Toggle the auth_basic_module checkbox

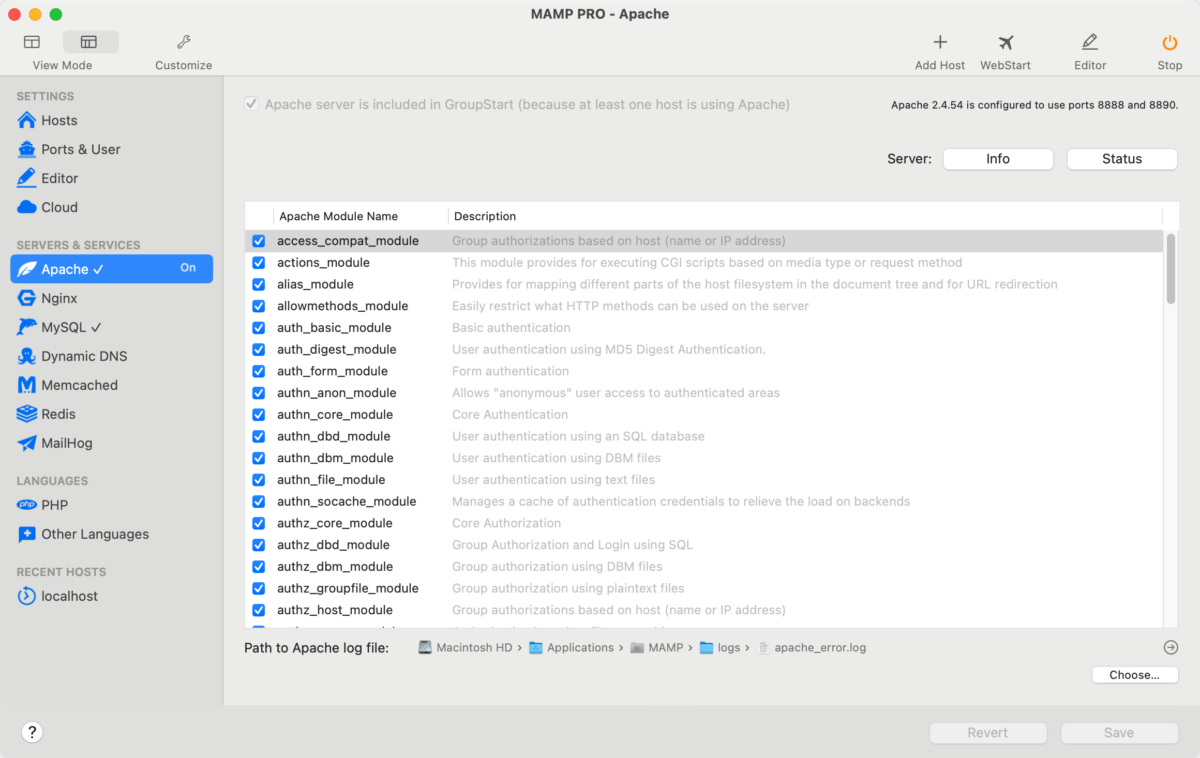(259, 328)
